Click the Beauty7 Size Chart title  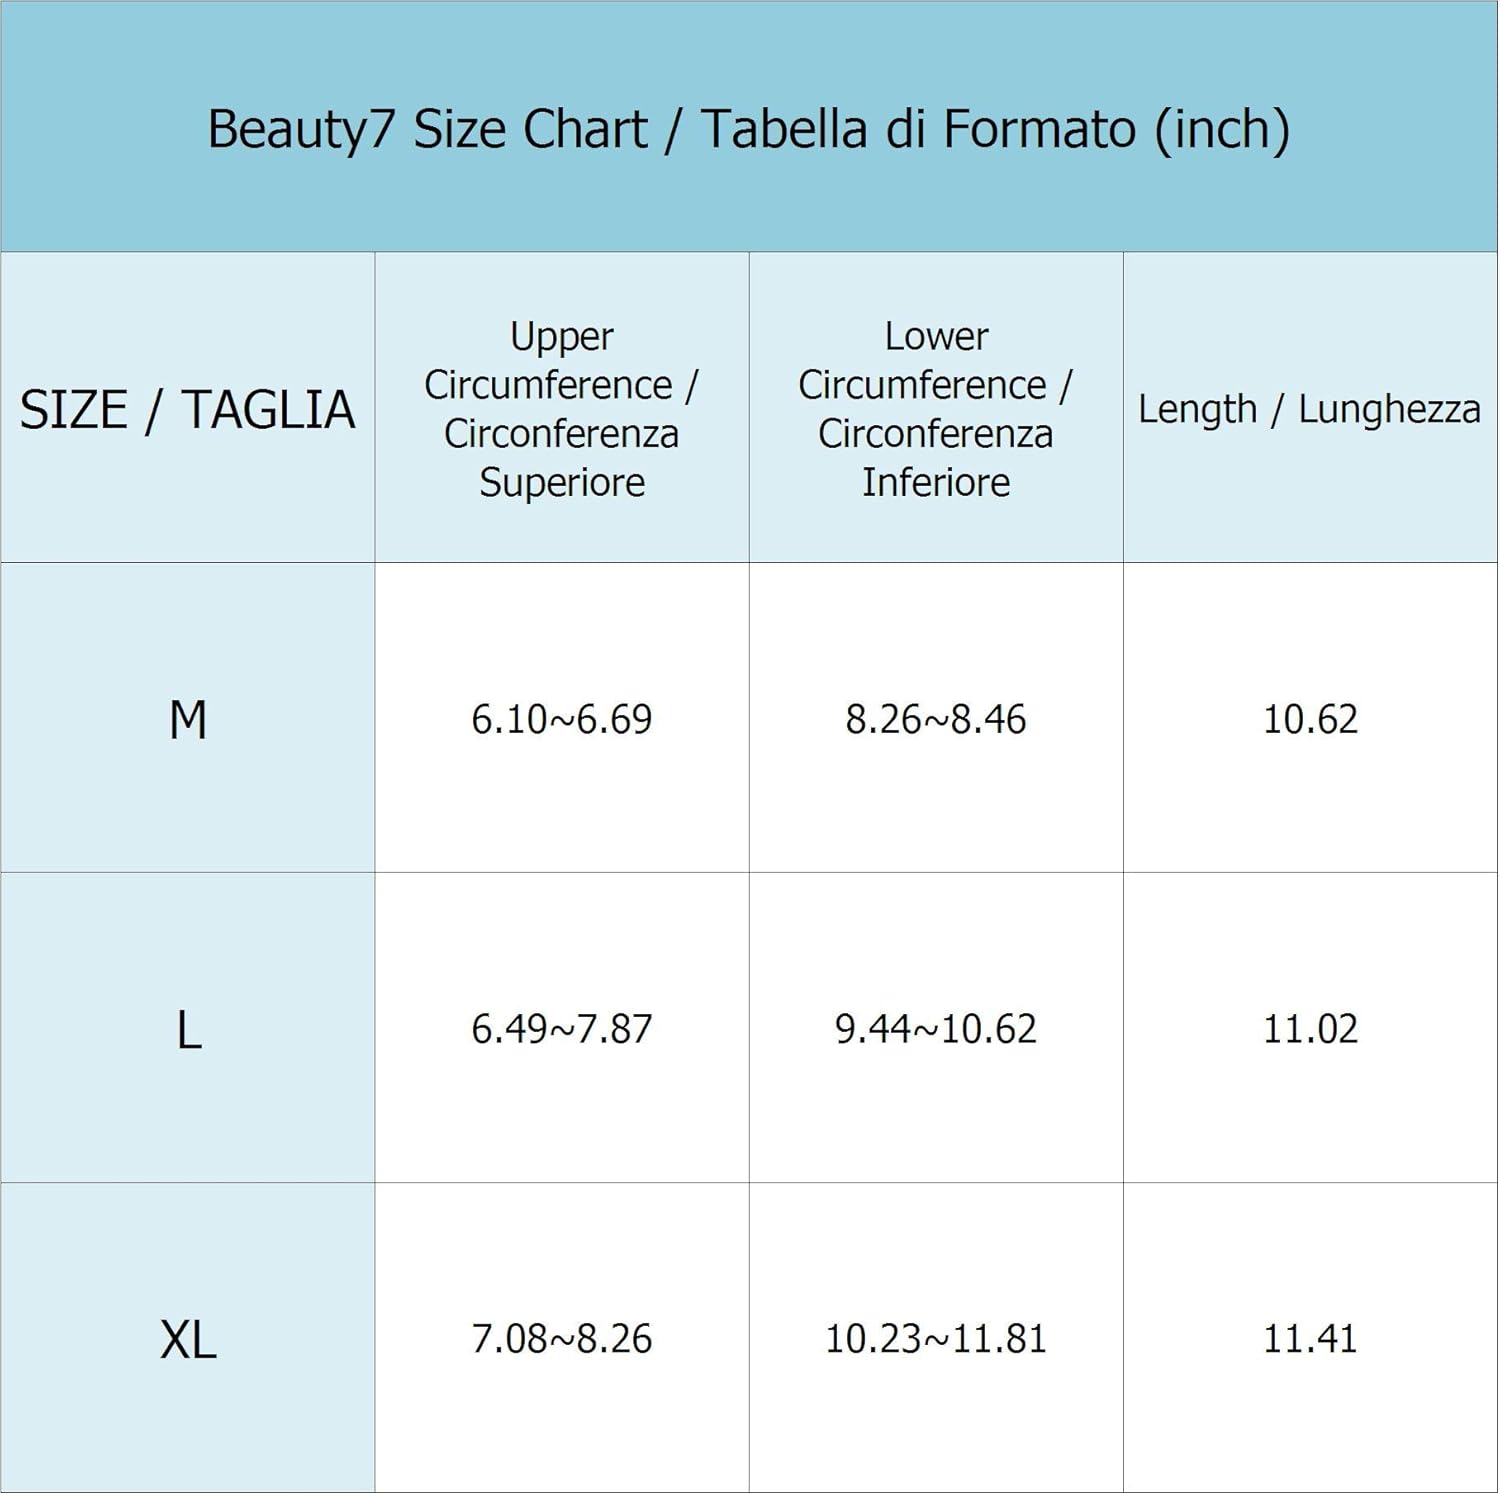point(748,129)
